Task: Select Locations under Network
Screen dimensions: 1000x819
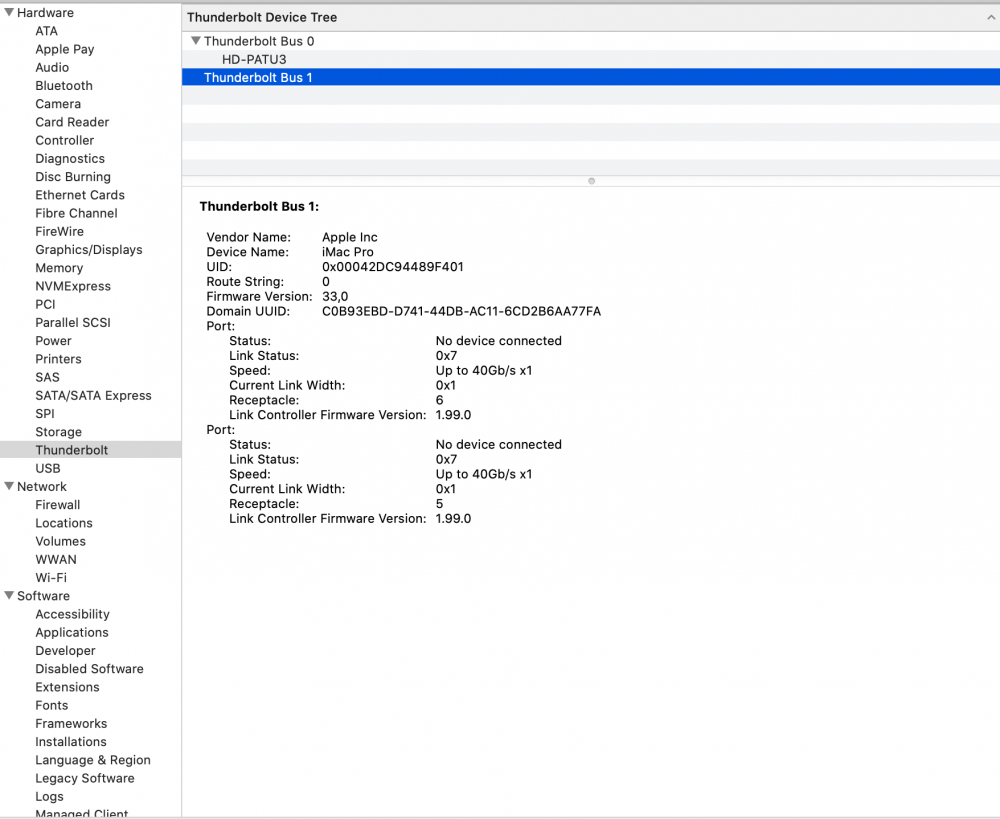Action: coord(64,523)
